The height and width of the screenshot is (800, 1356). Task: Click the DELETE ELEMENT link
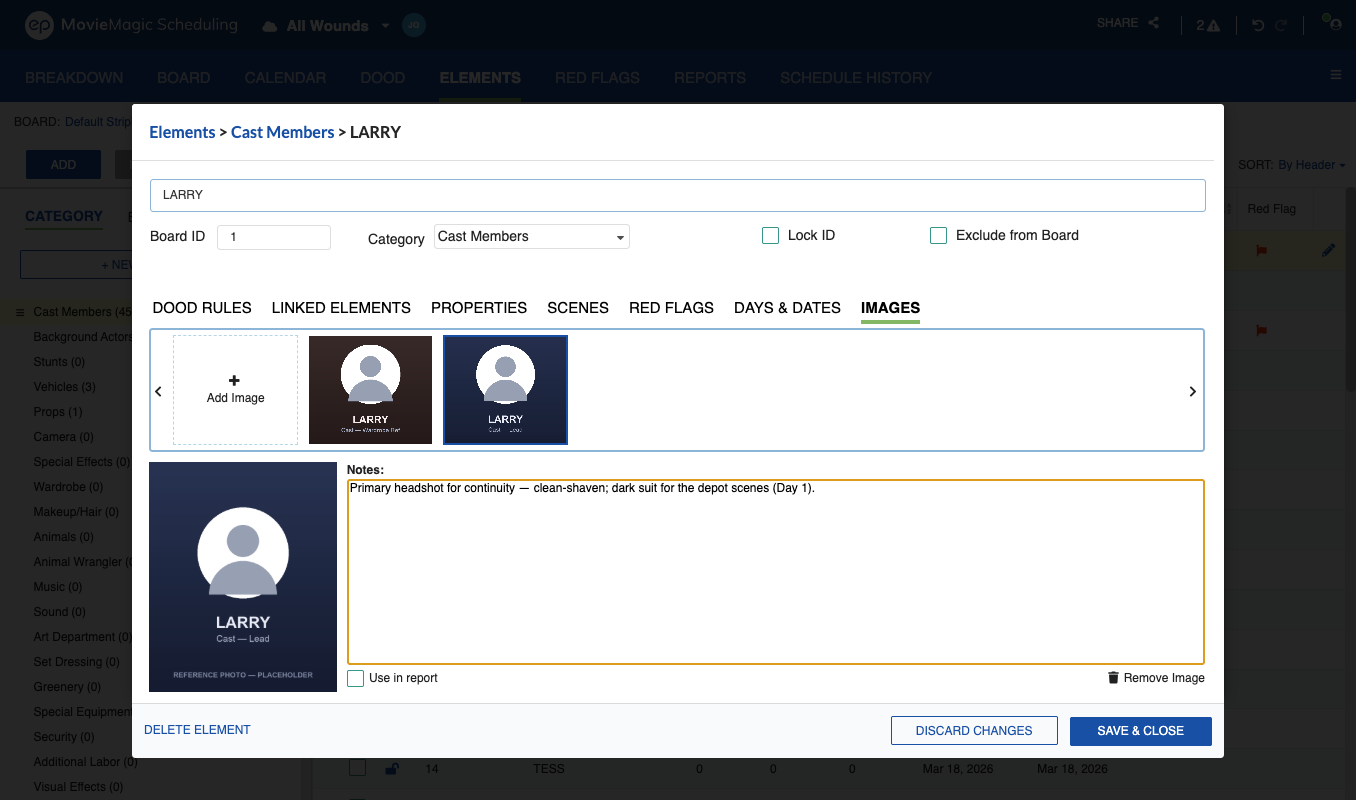click(x=197, y=730)
